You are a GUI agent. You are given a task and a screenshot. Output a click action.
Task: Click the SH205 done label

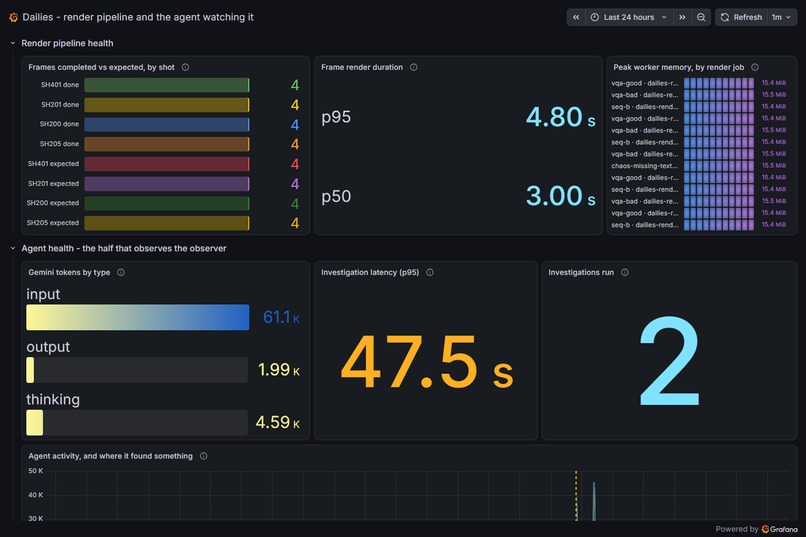coord(59,144)
